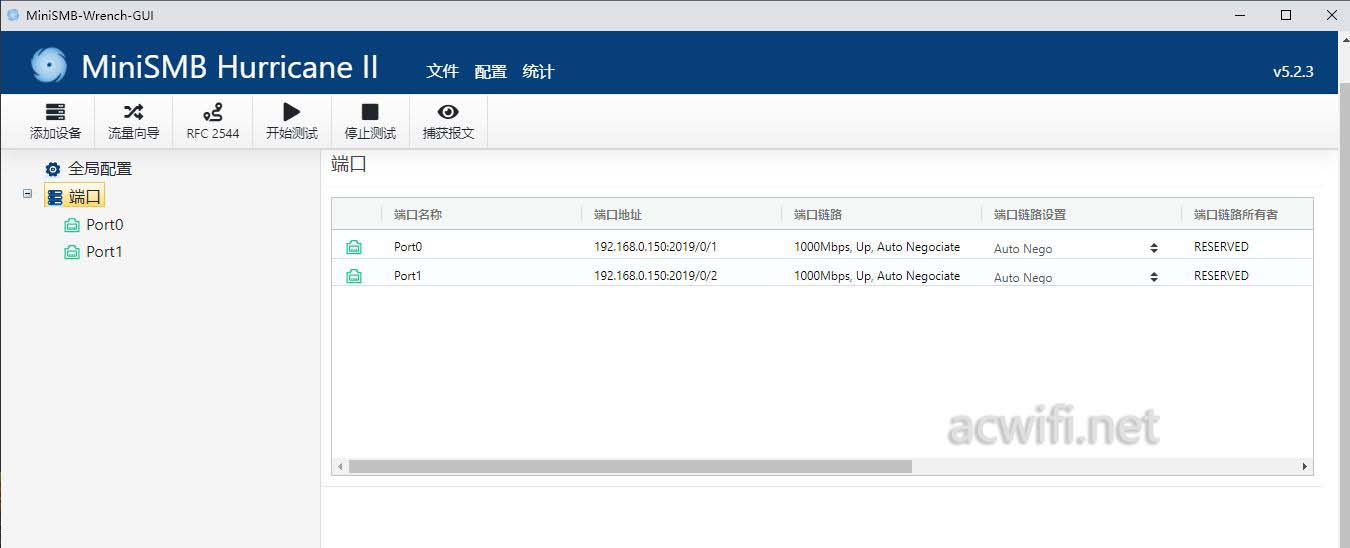Image resolution: width=1350 pixels, height=548 pixels.
Task: Click address 192.168.0.150:2019/0/2
Action: tap(656, 275)
